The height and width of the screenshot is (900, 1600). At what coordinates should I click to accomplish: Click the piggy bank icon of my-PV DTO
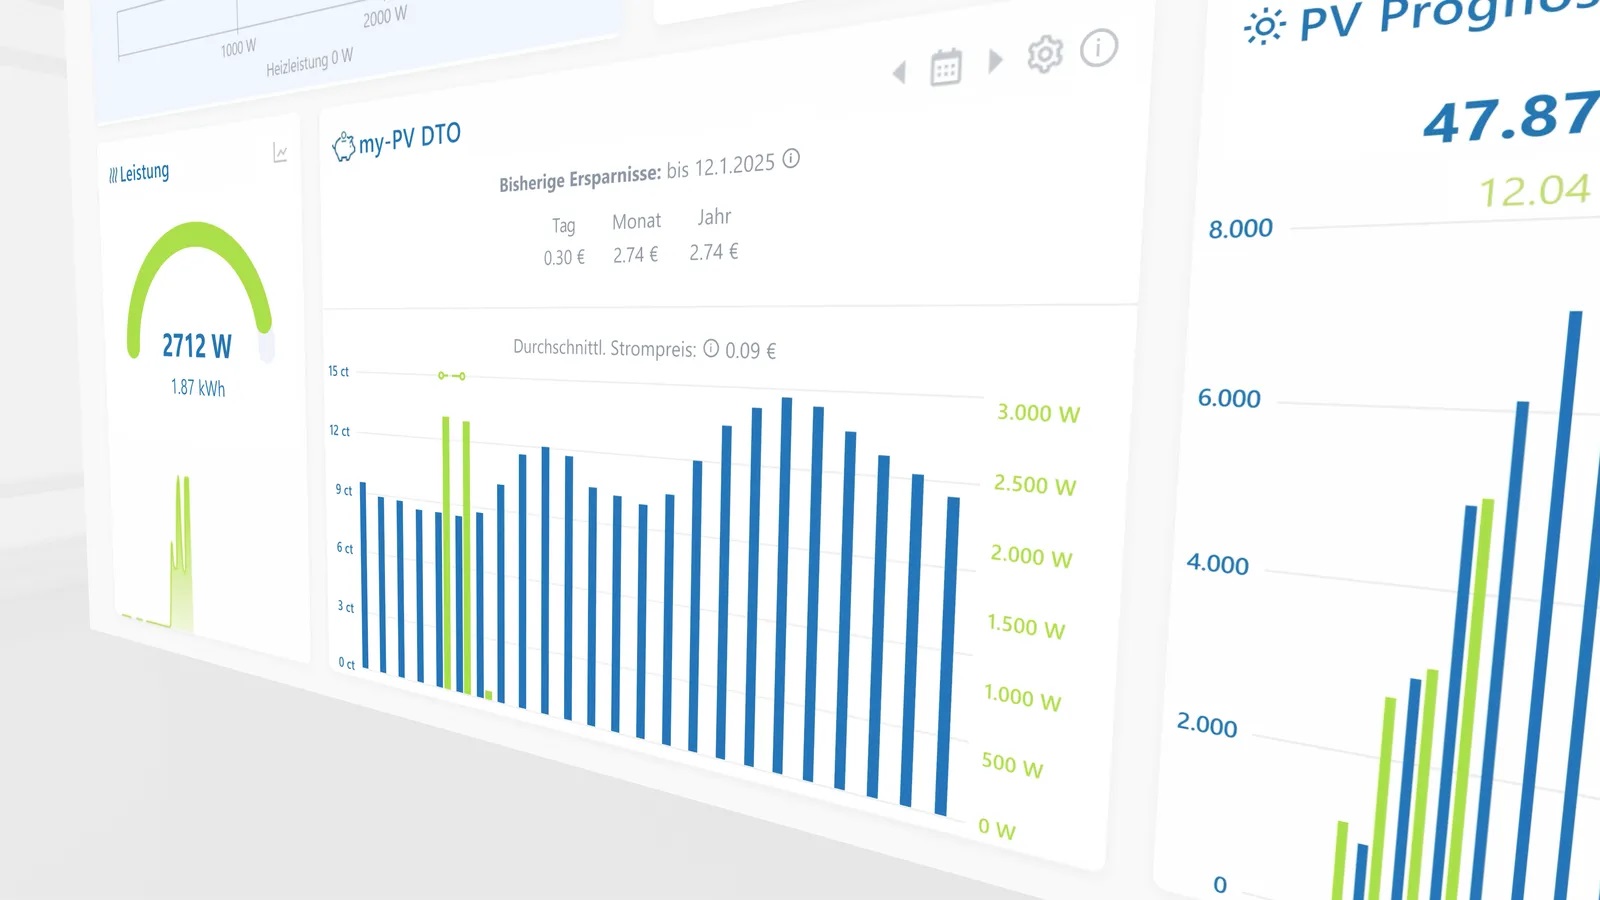(x=343, y=147)
